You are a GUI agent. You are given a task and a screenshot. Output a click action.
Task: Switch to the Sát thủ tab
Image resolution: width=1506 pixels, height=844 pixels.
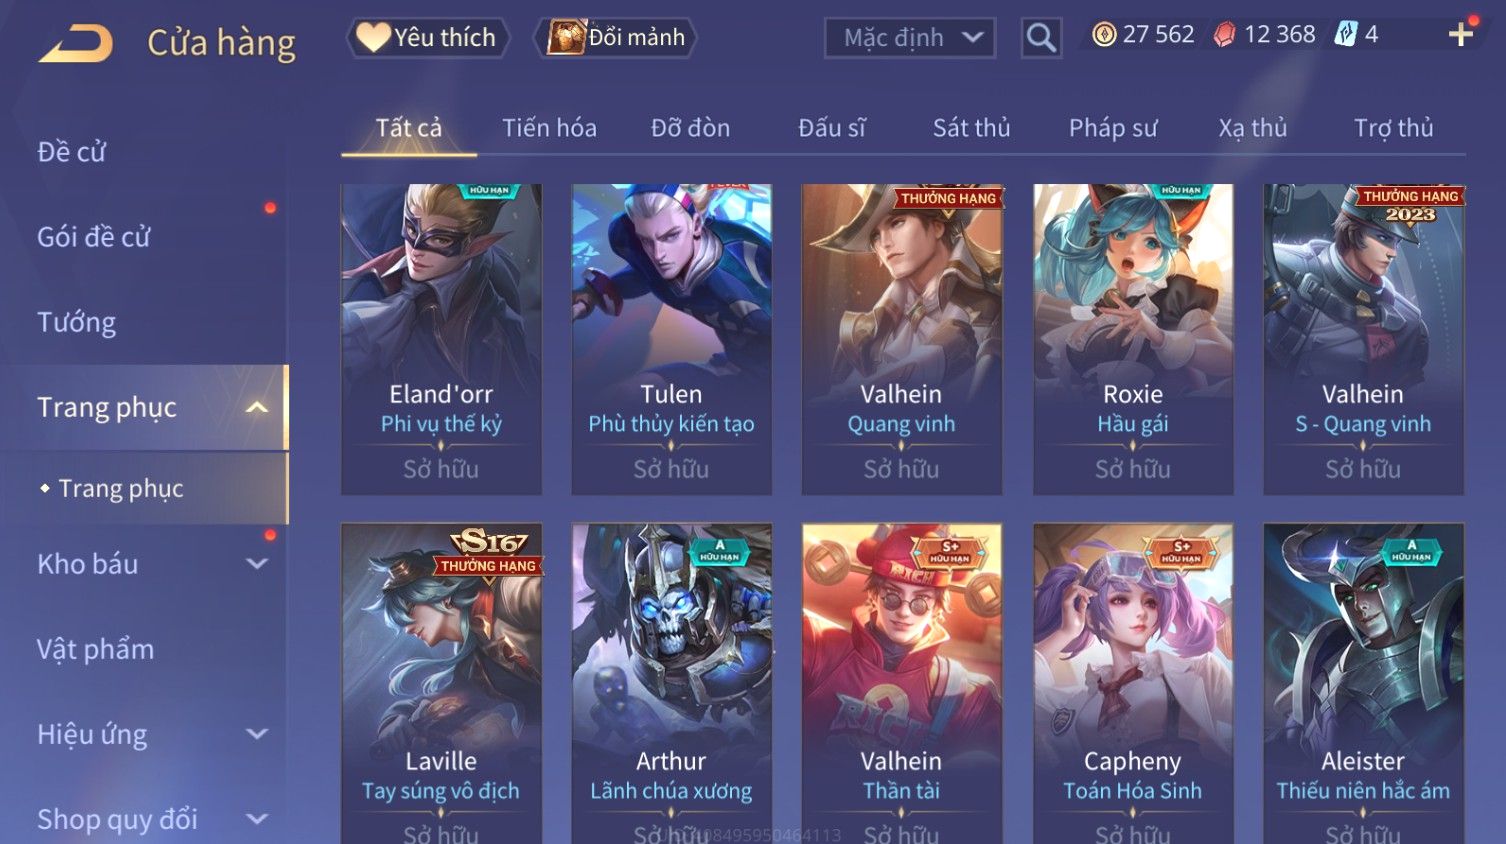pos(971,128)
